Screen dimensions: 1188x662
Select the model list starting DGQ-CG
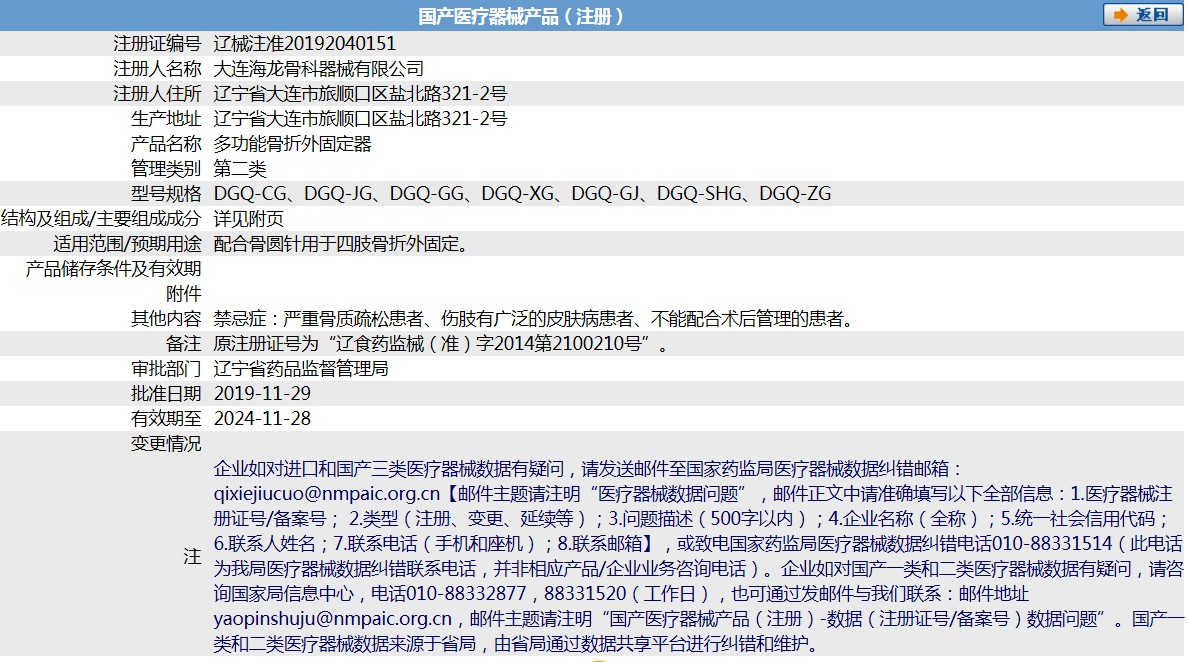click(522, 194)
